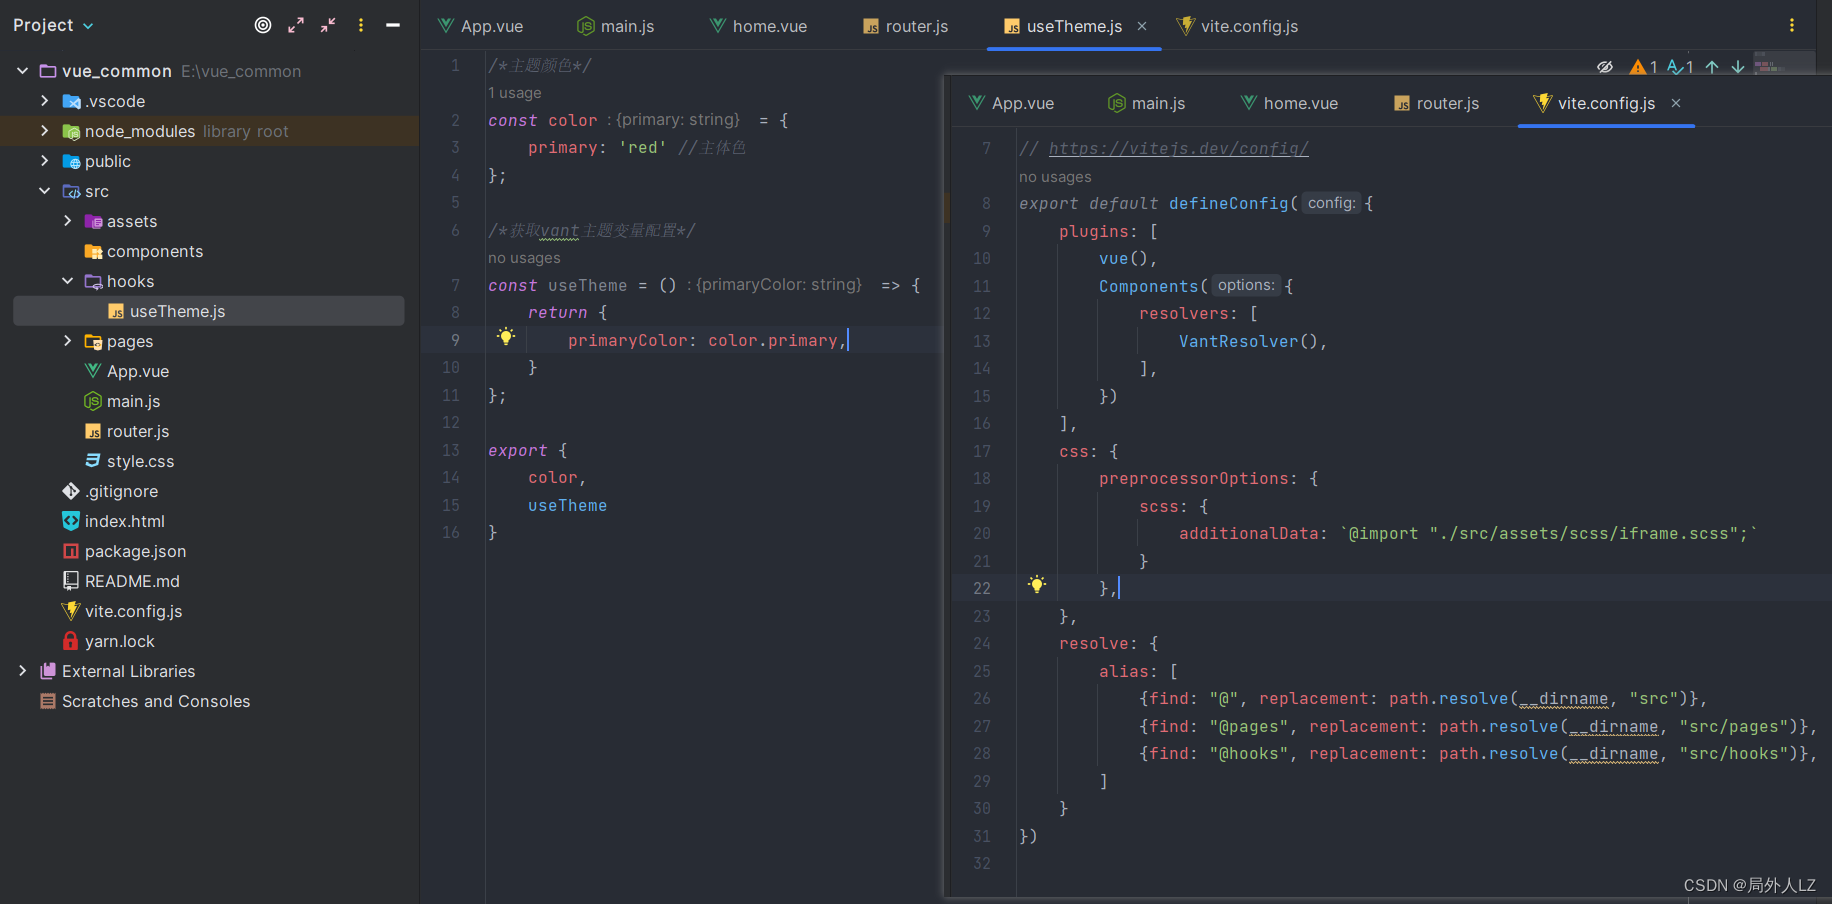Viewport: 1832px width, 904px height.
Task: Switch to main.js tab in right editor
Action: (x=1146, y=103)
